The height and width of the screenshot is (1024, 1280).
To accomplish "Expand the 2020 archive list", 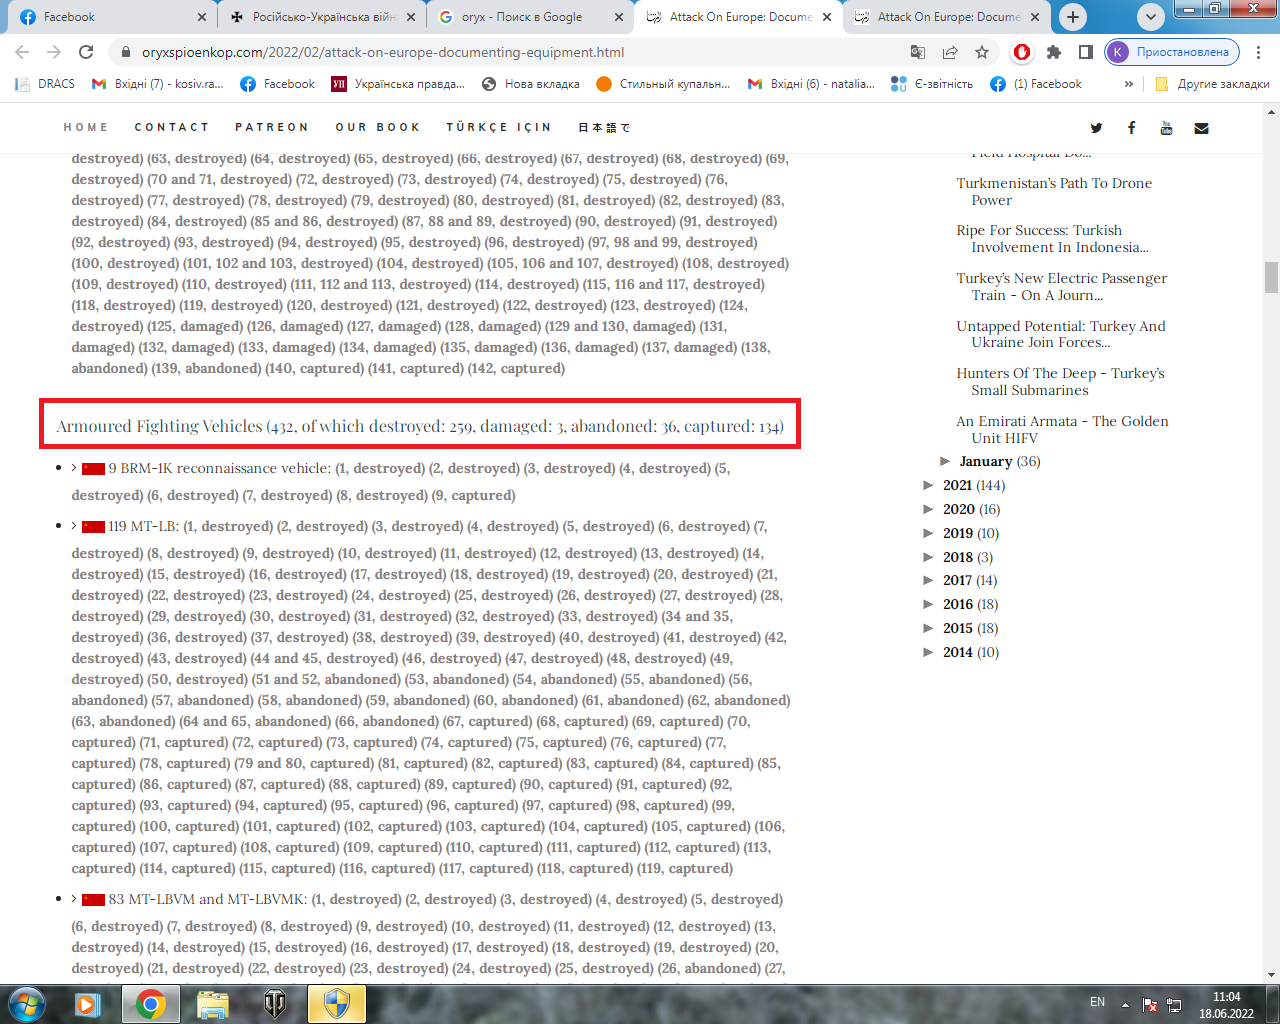I will (x=929, y=509).
